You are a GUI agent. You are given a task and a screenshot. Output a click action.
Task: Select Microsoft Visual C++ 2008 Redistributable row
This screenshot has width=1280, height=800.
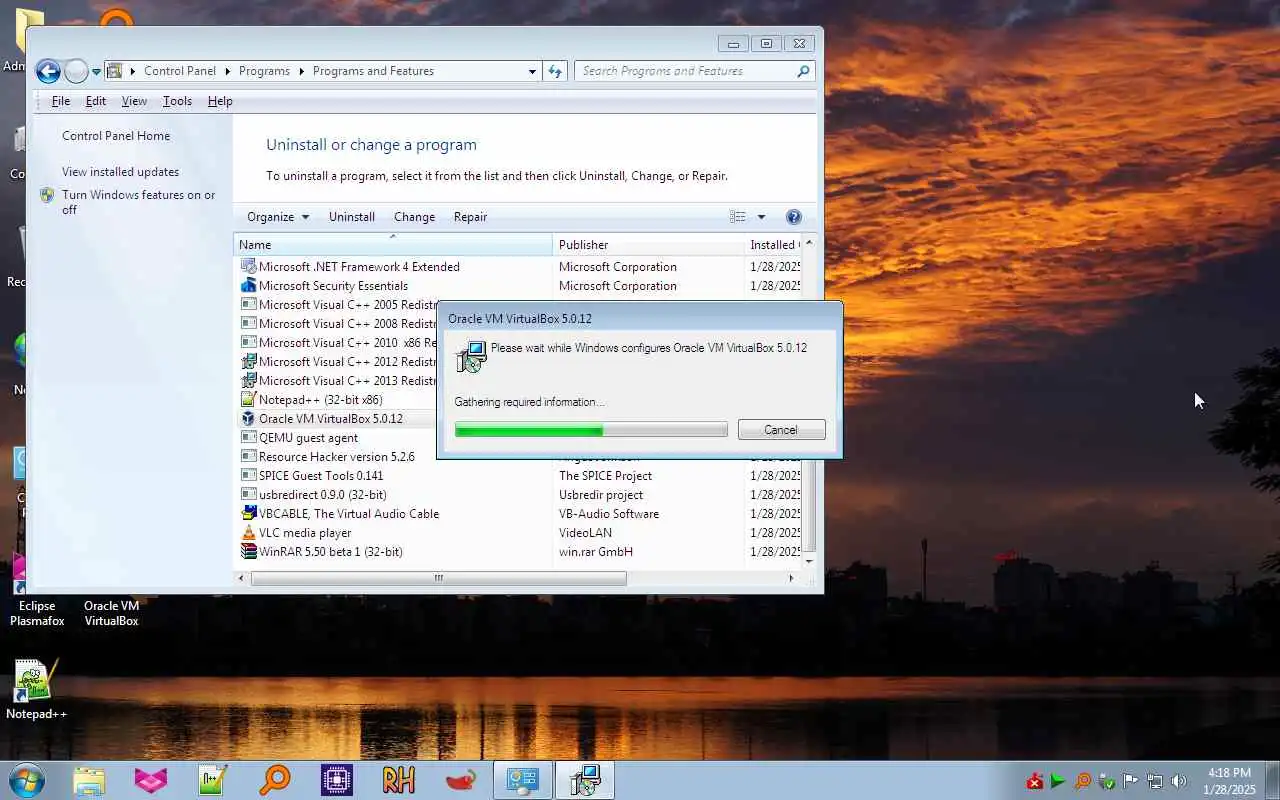point(339,324)
